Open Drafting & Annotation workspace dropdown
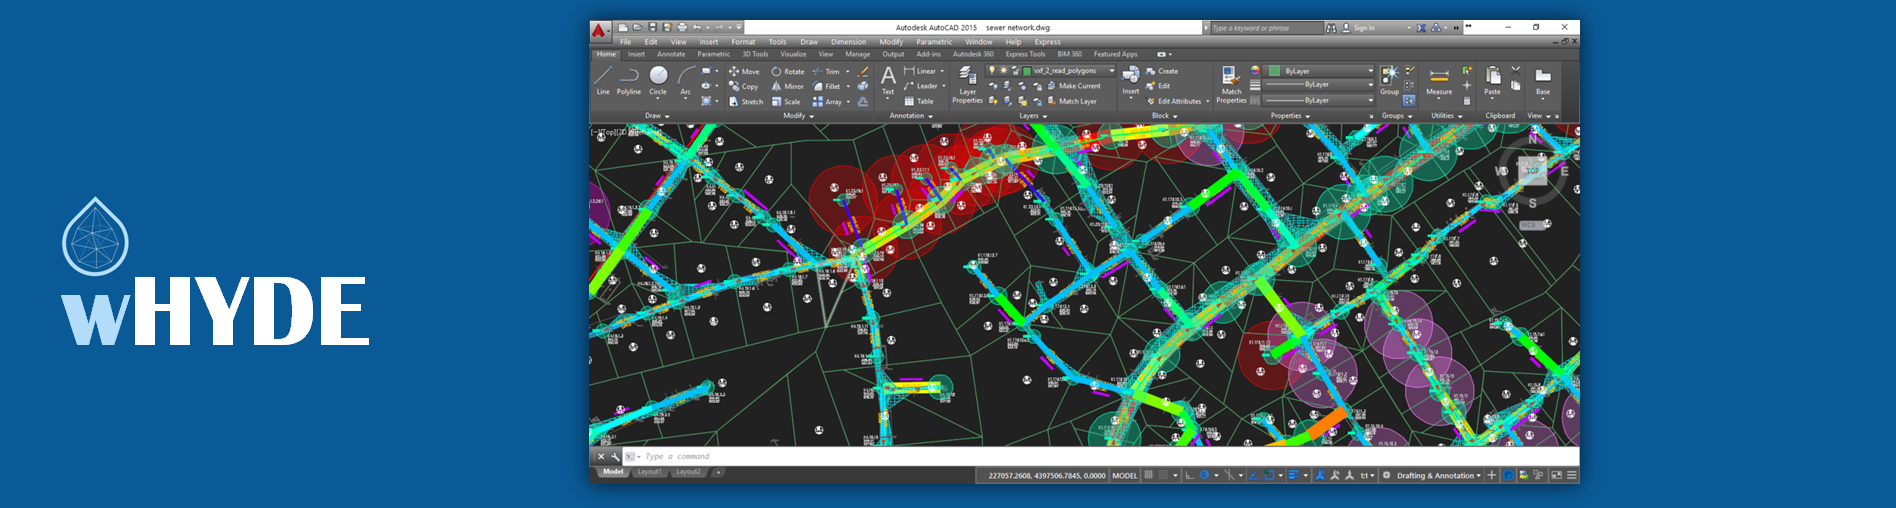Viewport: 1896px width, 508px height. (x=1439, y=476)
